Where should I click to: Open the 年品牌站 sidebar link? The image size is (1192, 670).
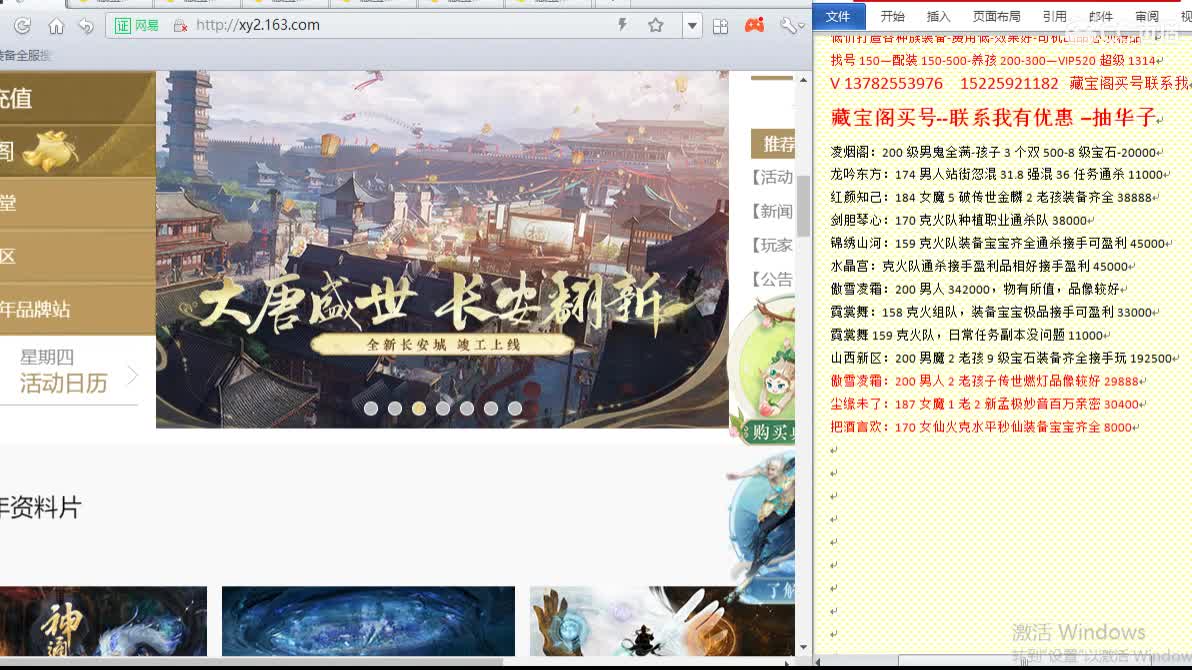point(78,309)
